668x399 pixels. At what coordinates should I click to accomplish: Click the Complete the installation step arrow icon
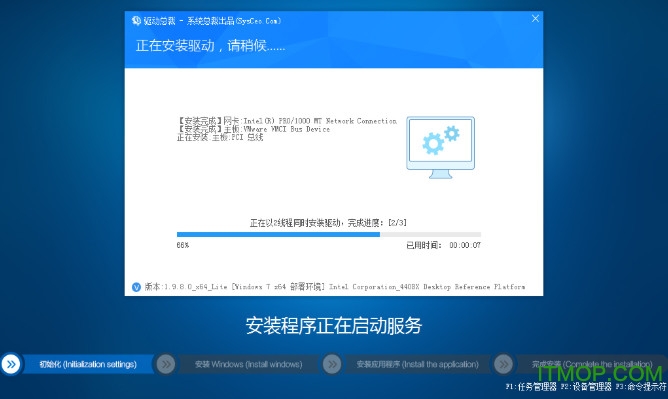(503, 365)
